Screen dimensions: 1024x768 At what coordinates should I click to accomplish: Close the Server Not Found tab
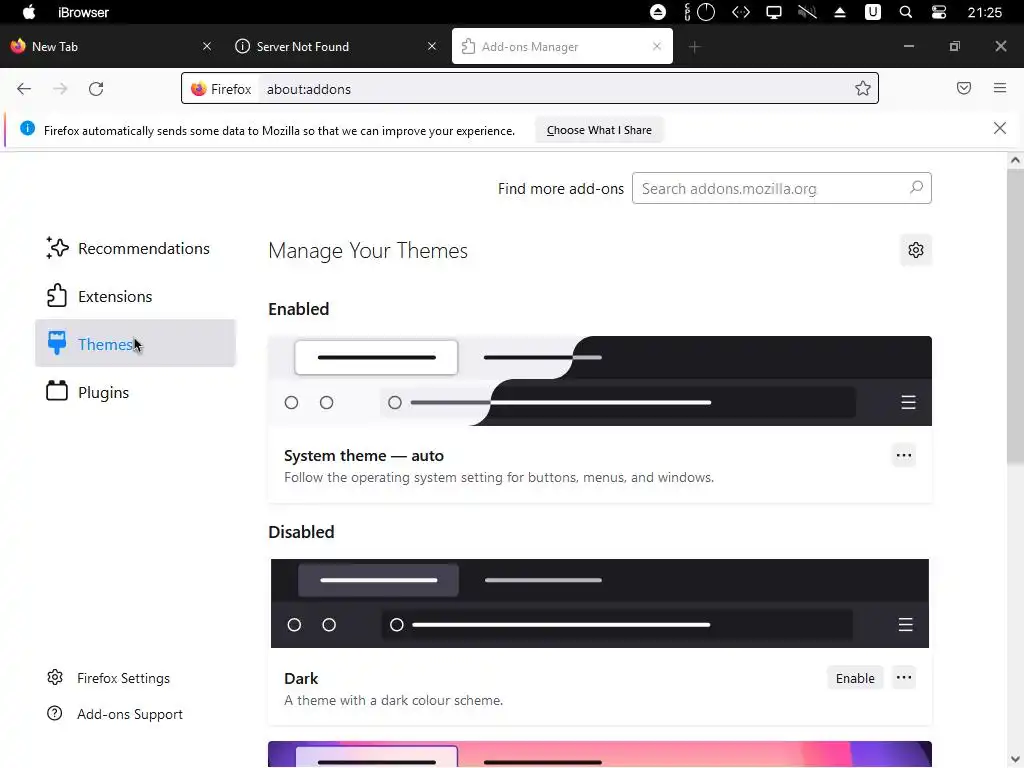point(432,46)
